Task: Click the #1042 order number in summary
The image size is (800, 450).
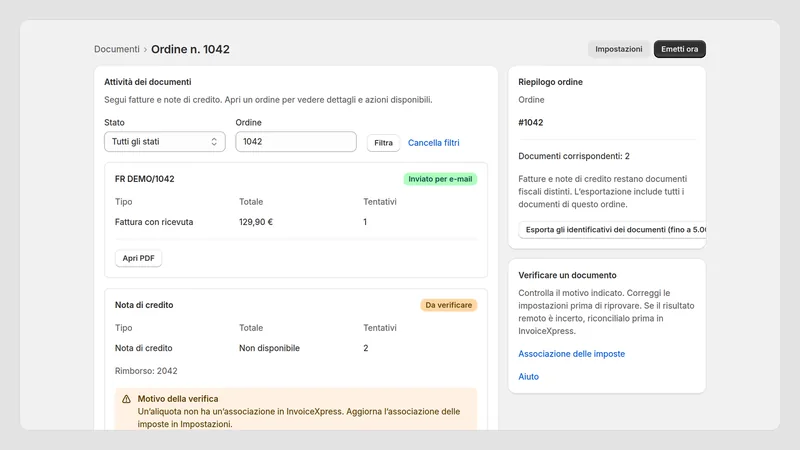Action: (x=531, y=122)
